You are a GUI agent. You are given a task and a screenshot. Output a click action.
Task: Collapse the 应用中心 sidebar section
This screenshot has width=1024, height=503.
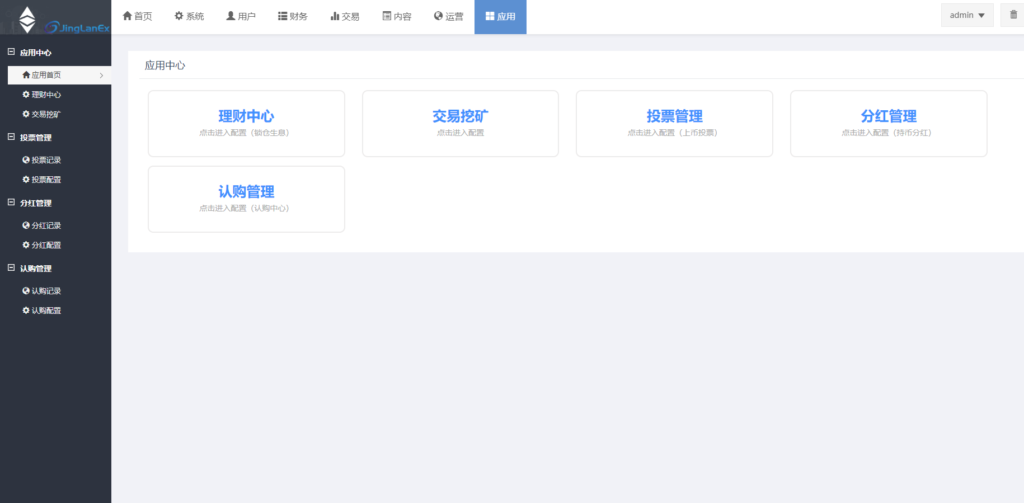(11, 52)
